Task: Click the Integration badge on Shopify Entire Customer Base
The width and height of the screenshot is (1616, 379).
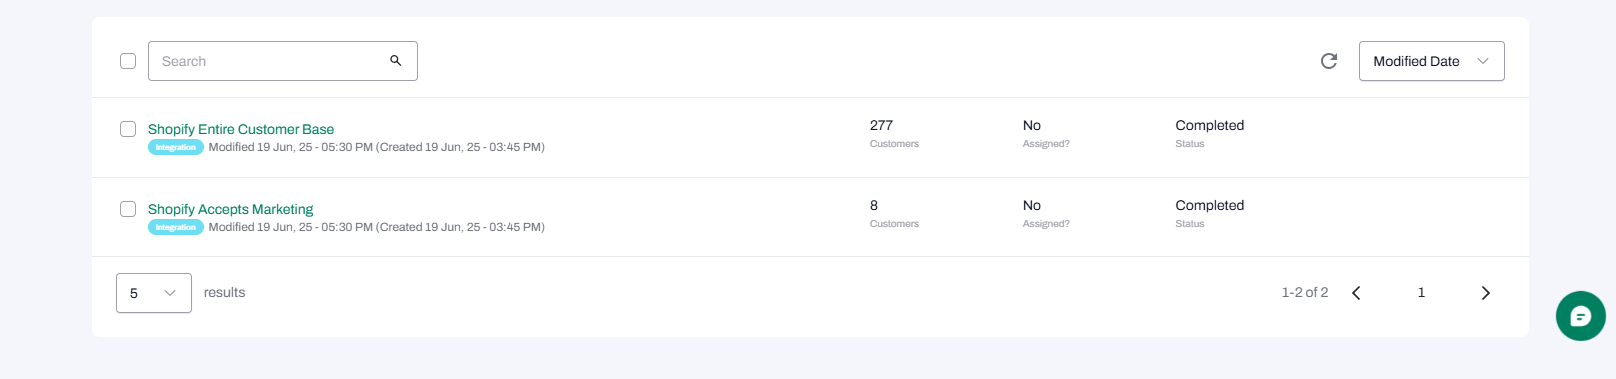Action: point(176,147)
